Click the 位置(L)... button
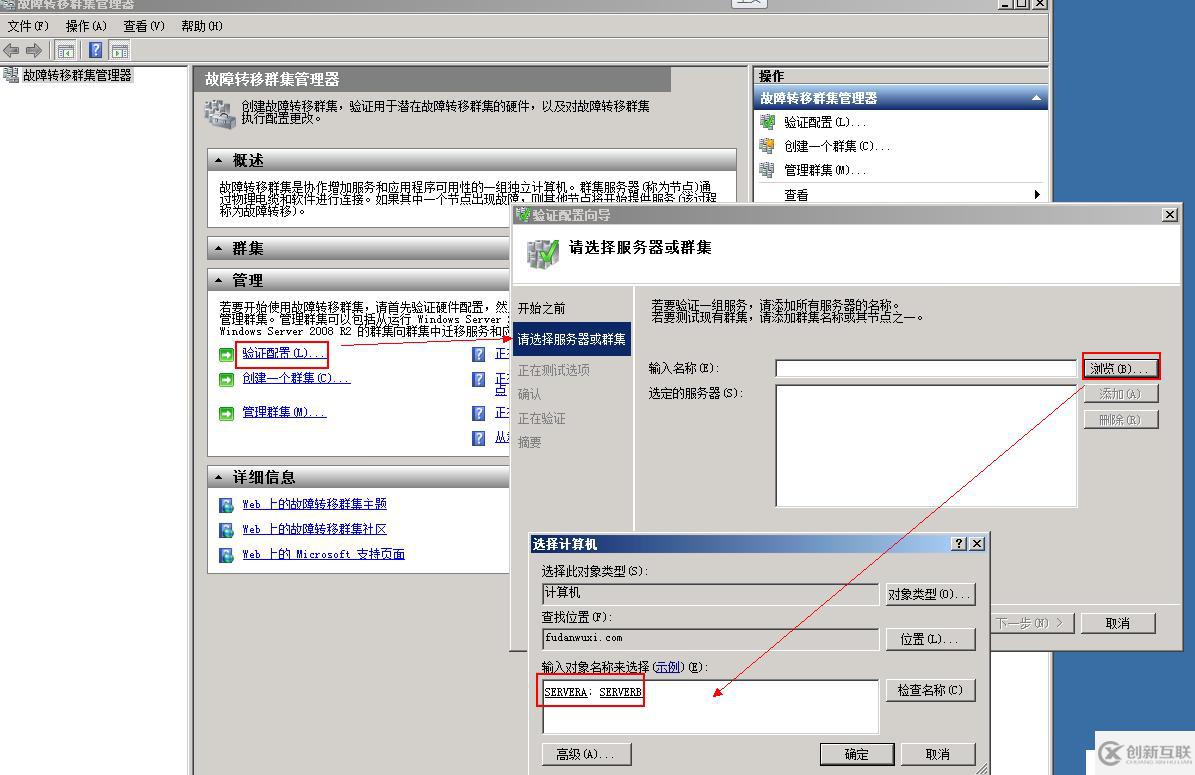Screen dimensions: 1195x775 click(930, 639)
